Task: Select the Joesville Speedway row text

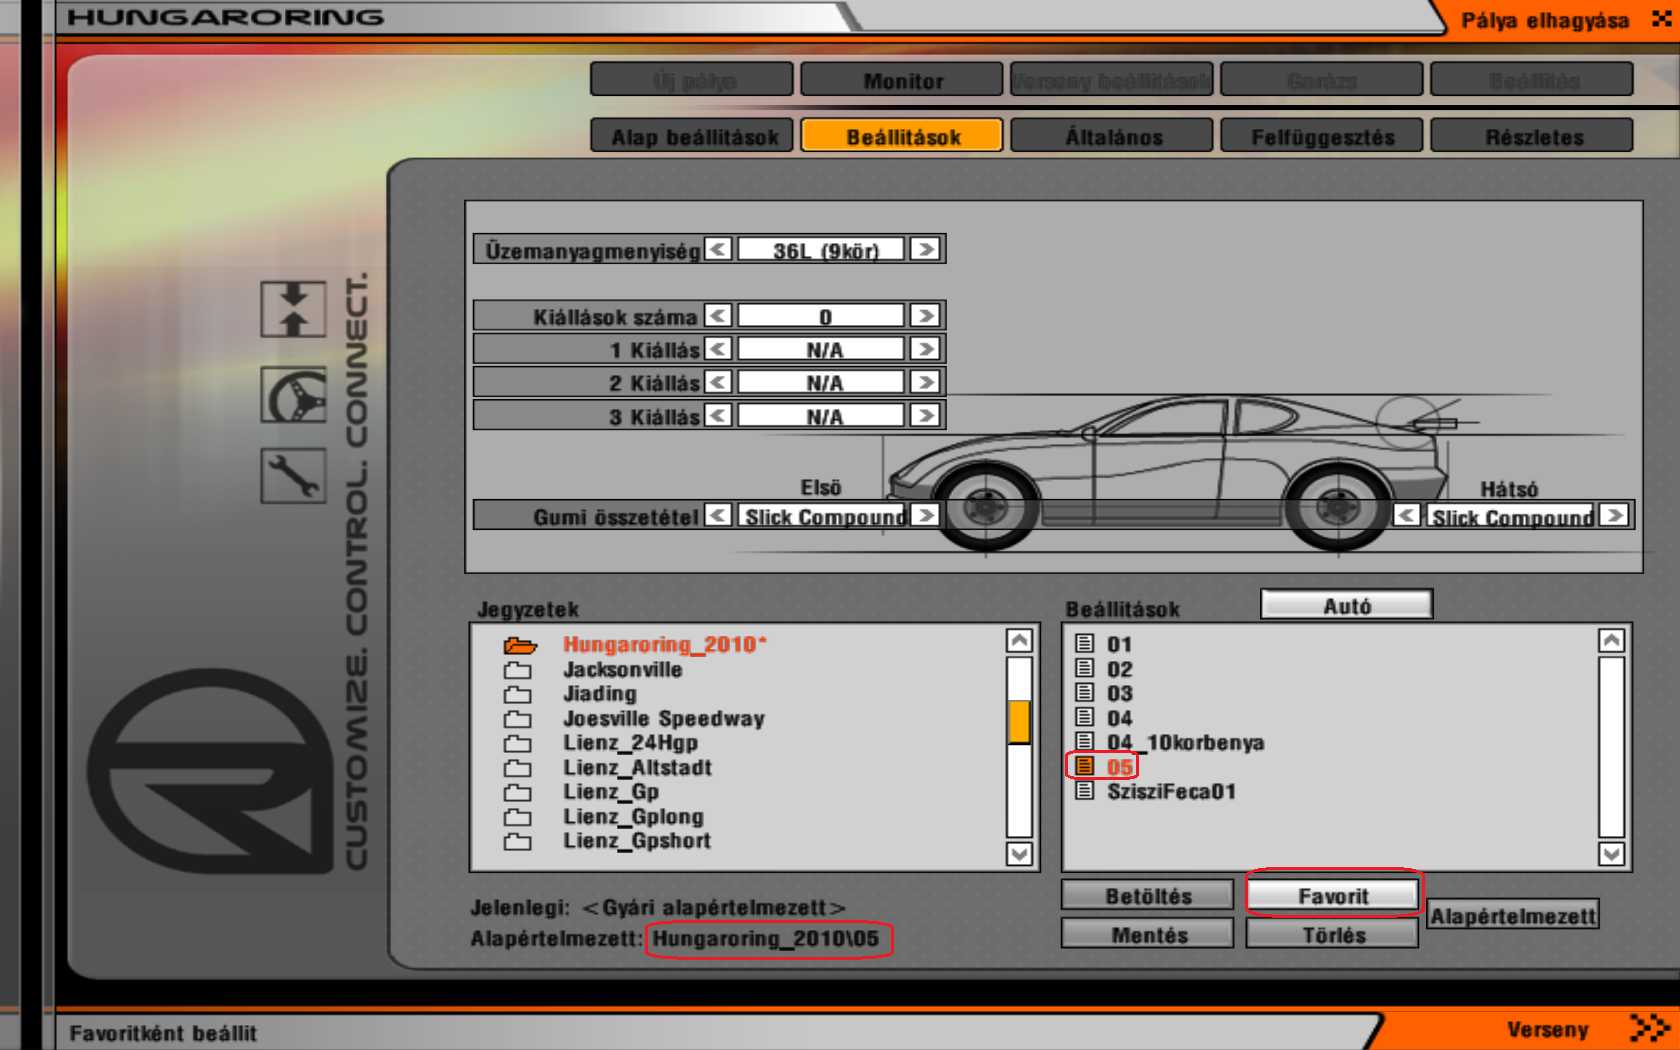Action: (x=663, y=718)
